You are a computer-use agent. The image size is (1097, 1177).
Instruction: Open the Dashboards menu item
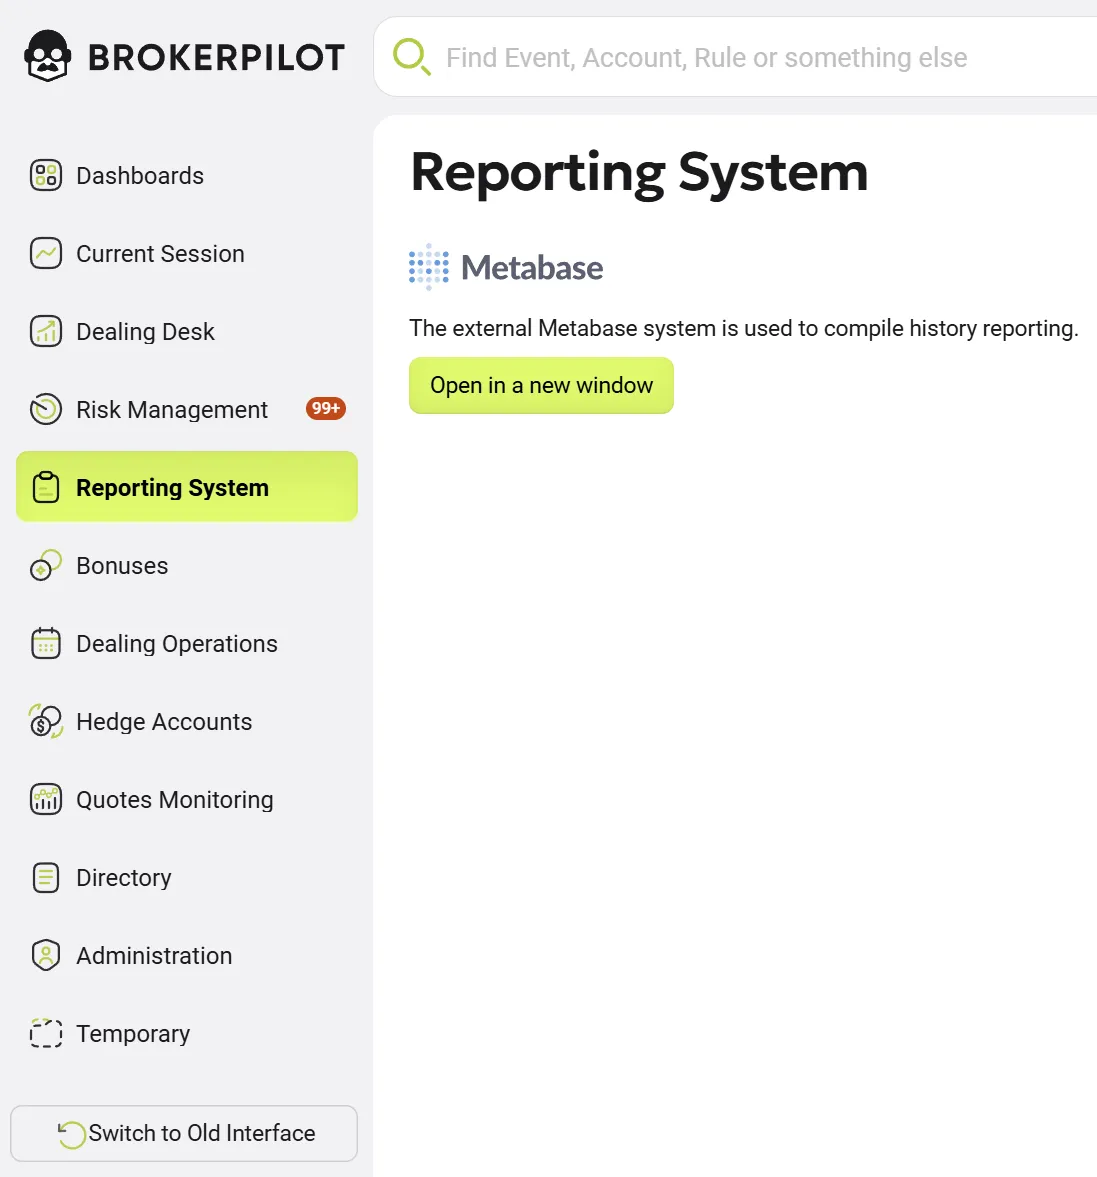187,176
